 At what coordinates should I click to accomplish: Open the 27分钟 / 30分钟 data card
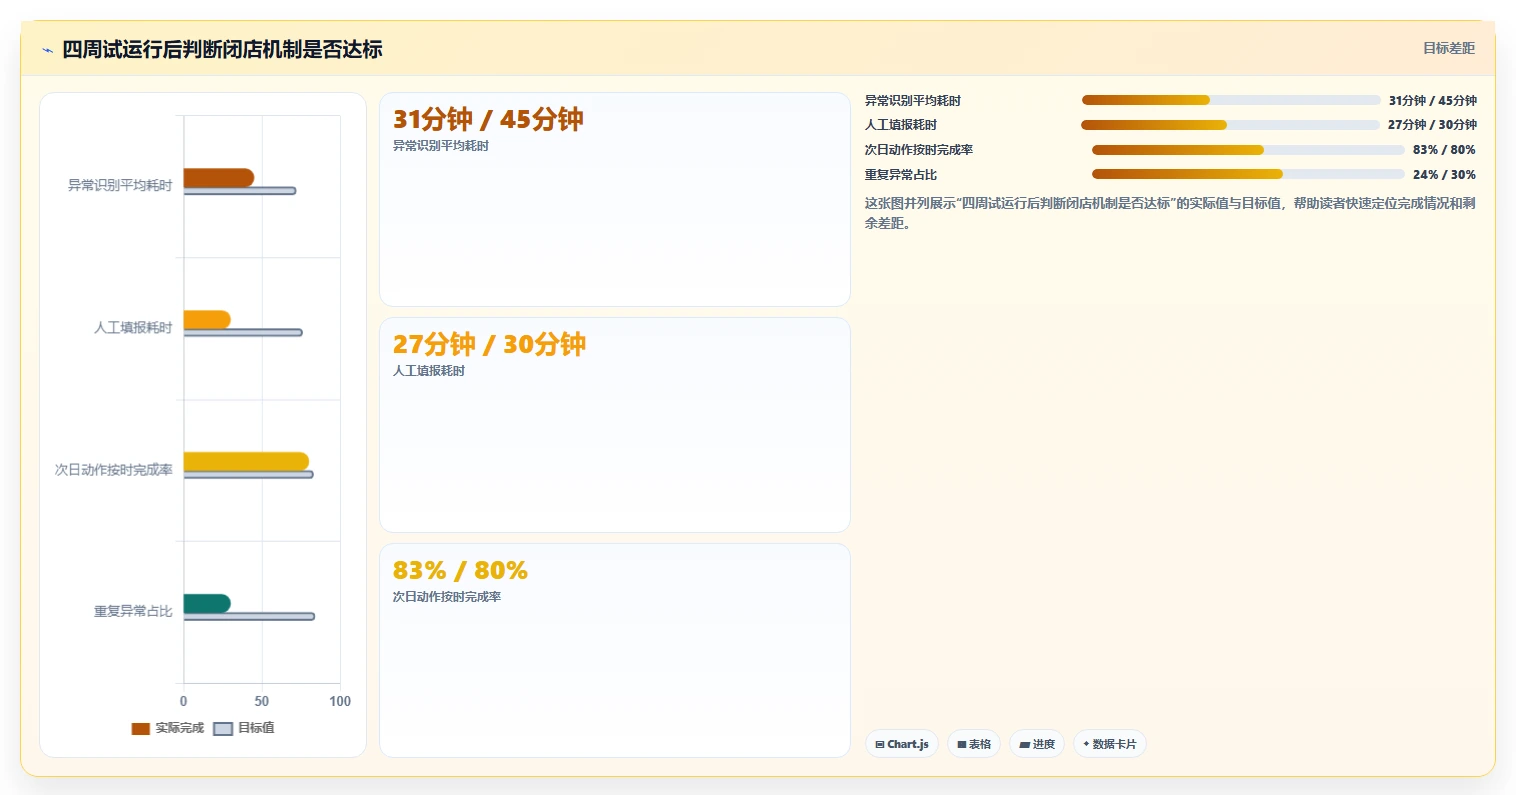(x=615, y=425)
